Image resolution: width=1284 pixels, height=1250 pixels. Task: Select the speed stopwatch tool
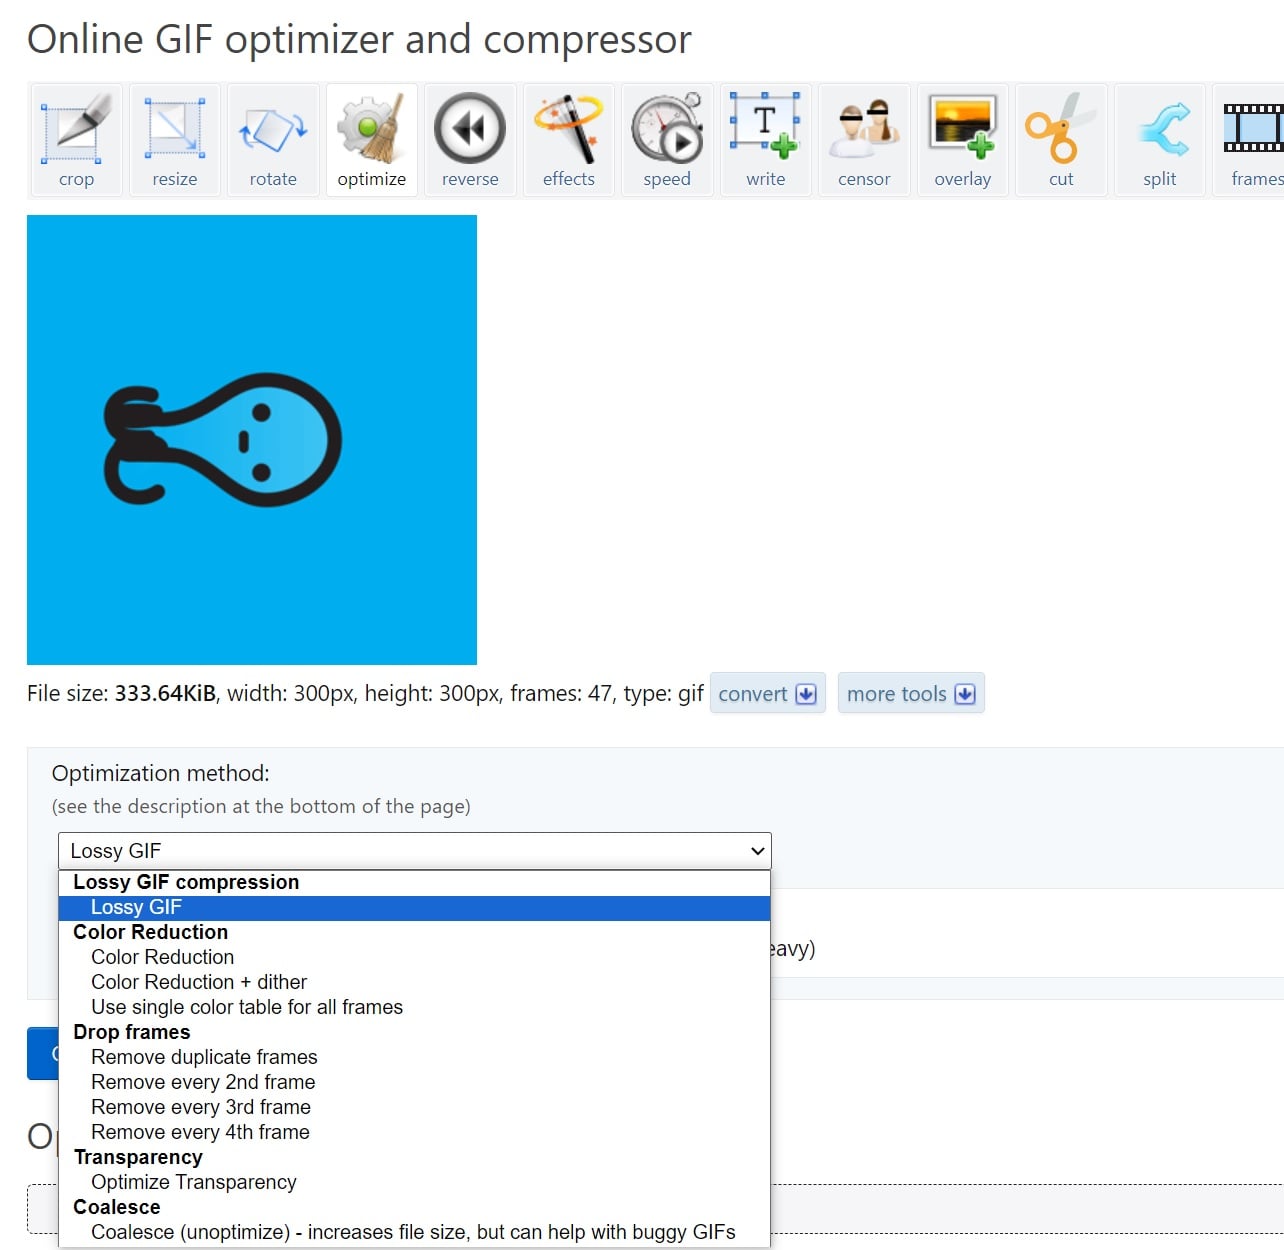tap(667, 141)
